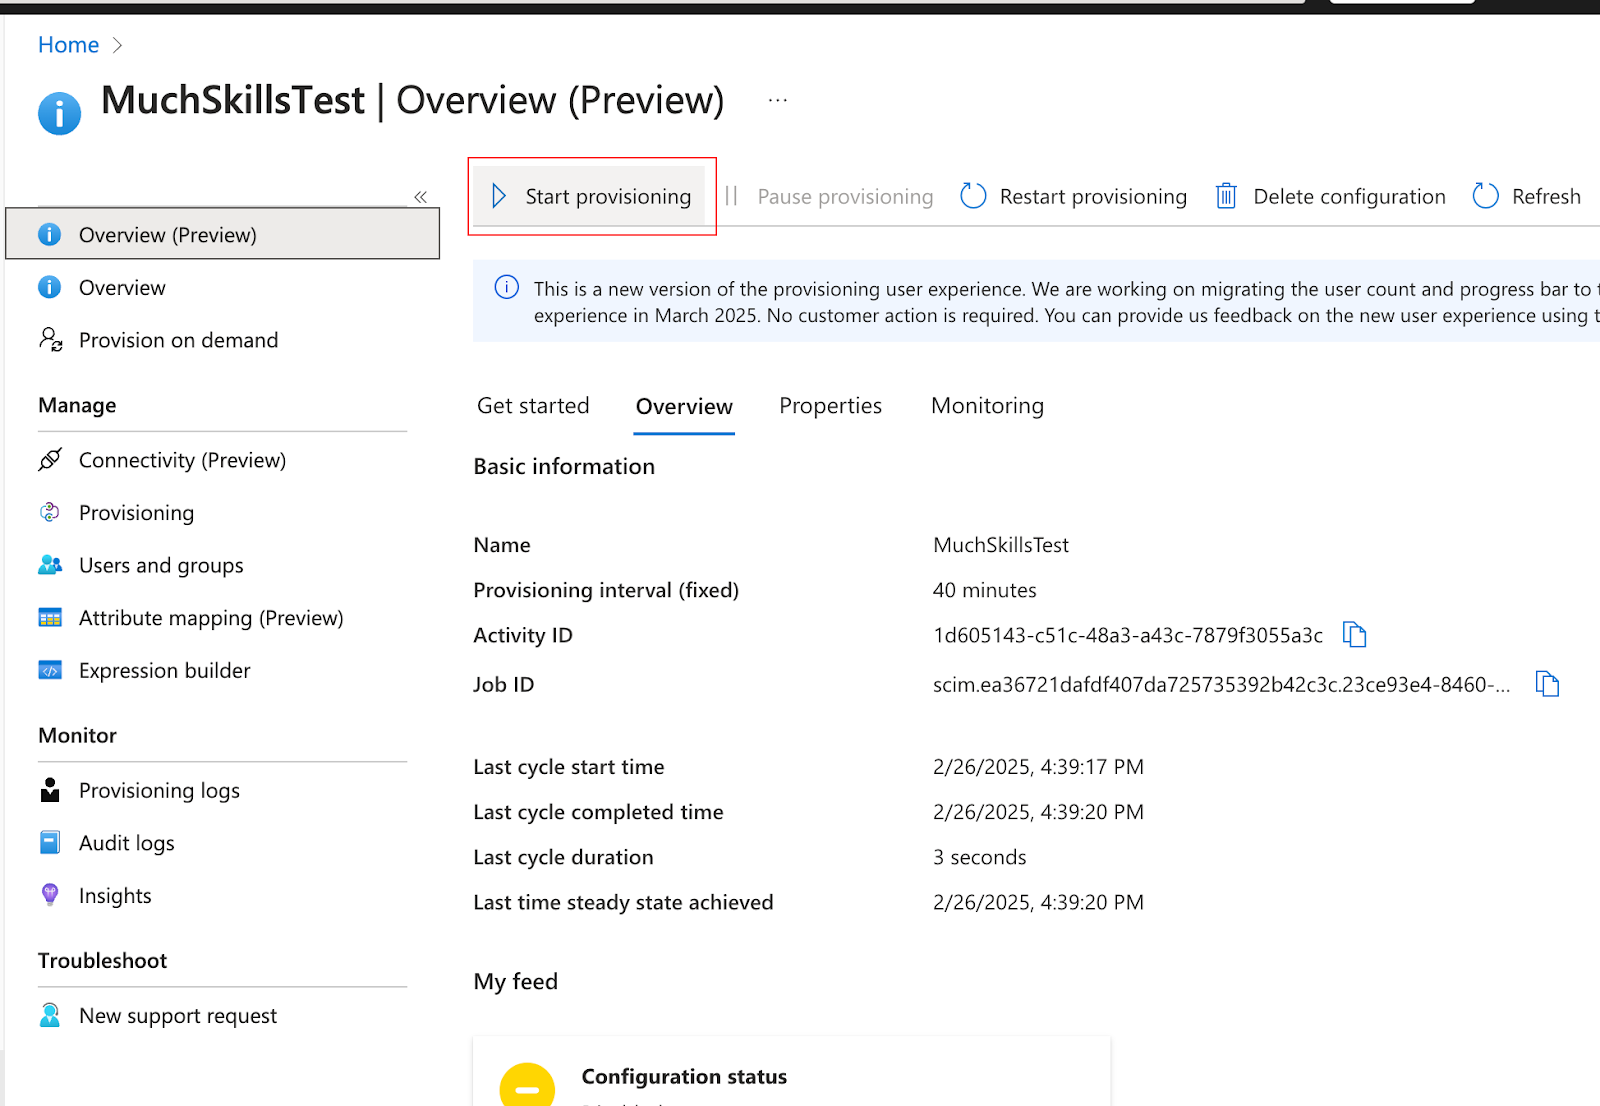Click the Delete configuration button label
Viewport: 1600px width, 1106px height.
pos(1349,196)
